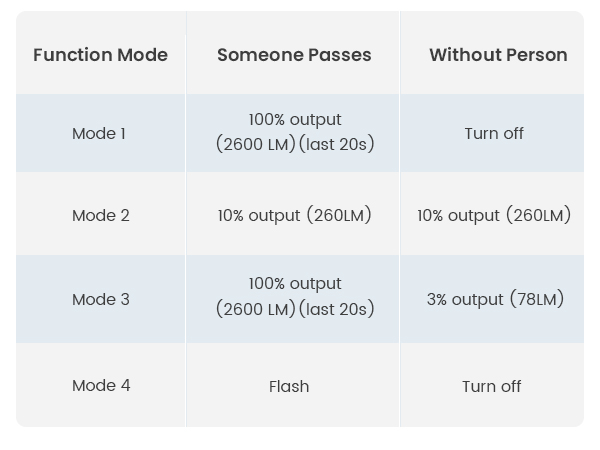This screenshot has height=450, width=600.
Task: Click "100% output" text in Mode 1 row
Action: coord(295,120)
